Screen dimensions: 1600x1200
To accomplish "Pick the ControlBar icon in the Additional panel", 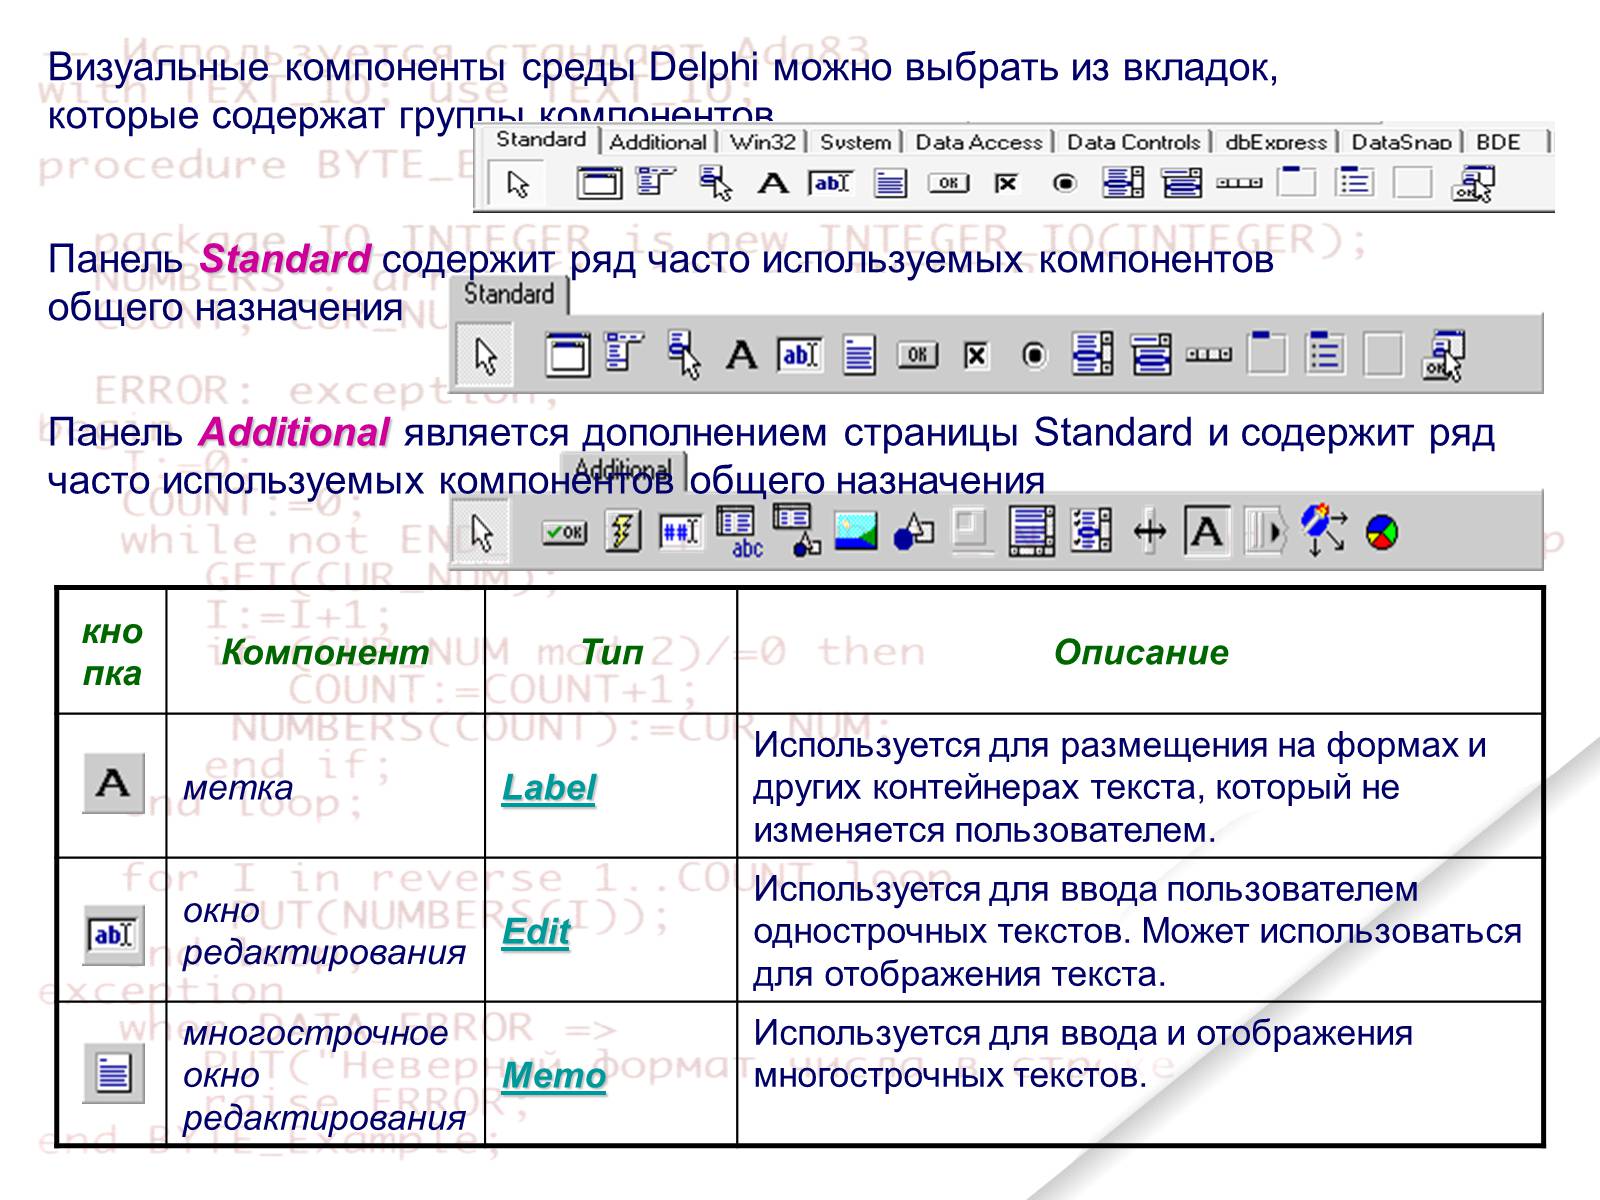I will click(x=1266, y=531).
